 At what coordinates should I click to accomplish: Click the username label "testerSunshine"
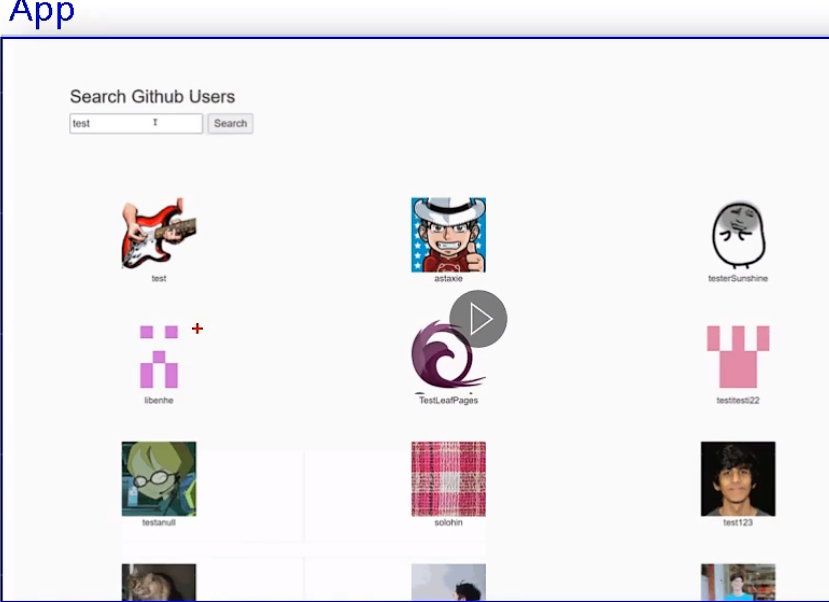click(x=738, y=279)
